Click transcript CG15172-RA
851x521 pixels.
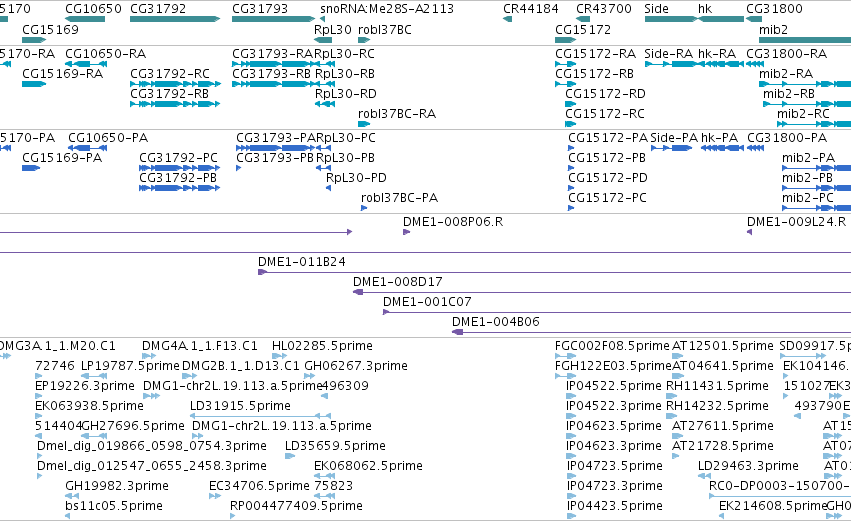click(595, 54)
